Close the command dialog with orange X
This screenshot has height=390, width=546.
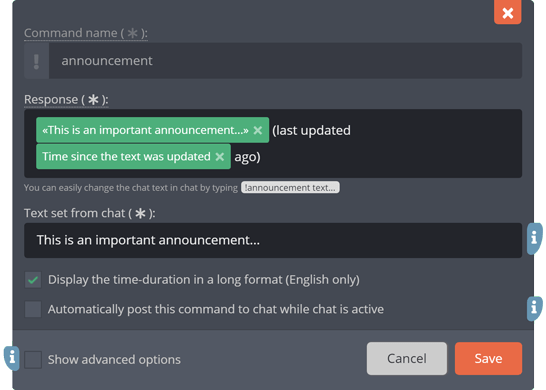coord(507,13)
